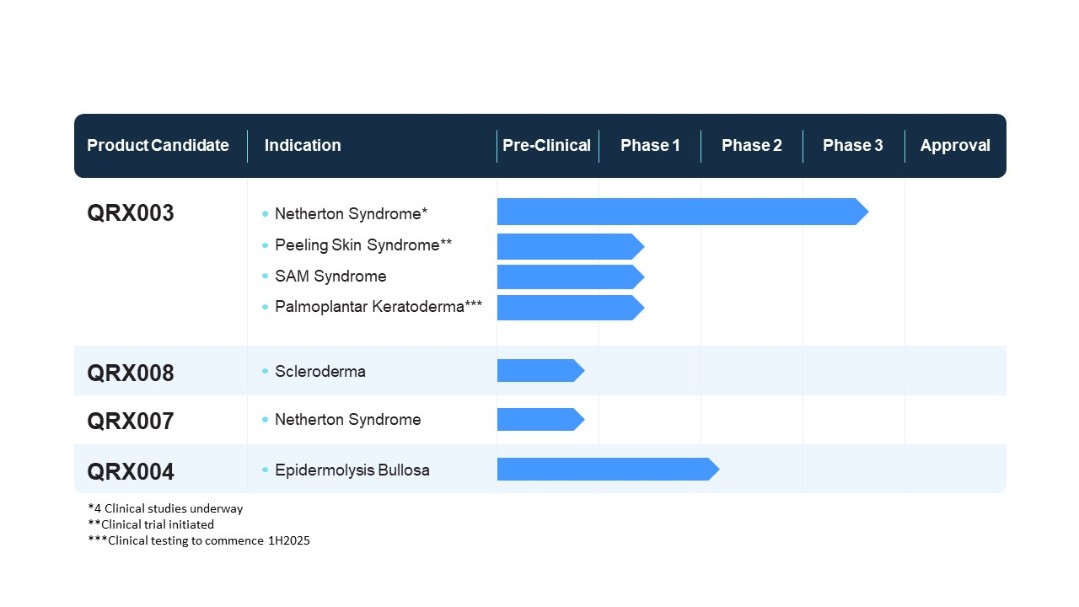Click the Approval column header
1079x607 pixels.
coord(955,145)
